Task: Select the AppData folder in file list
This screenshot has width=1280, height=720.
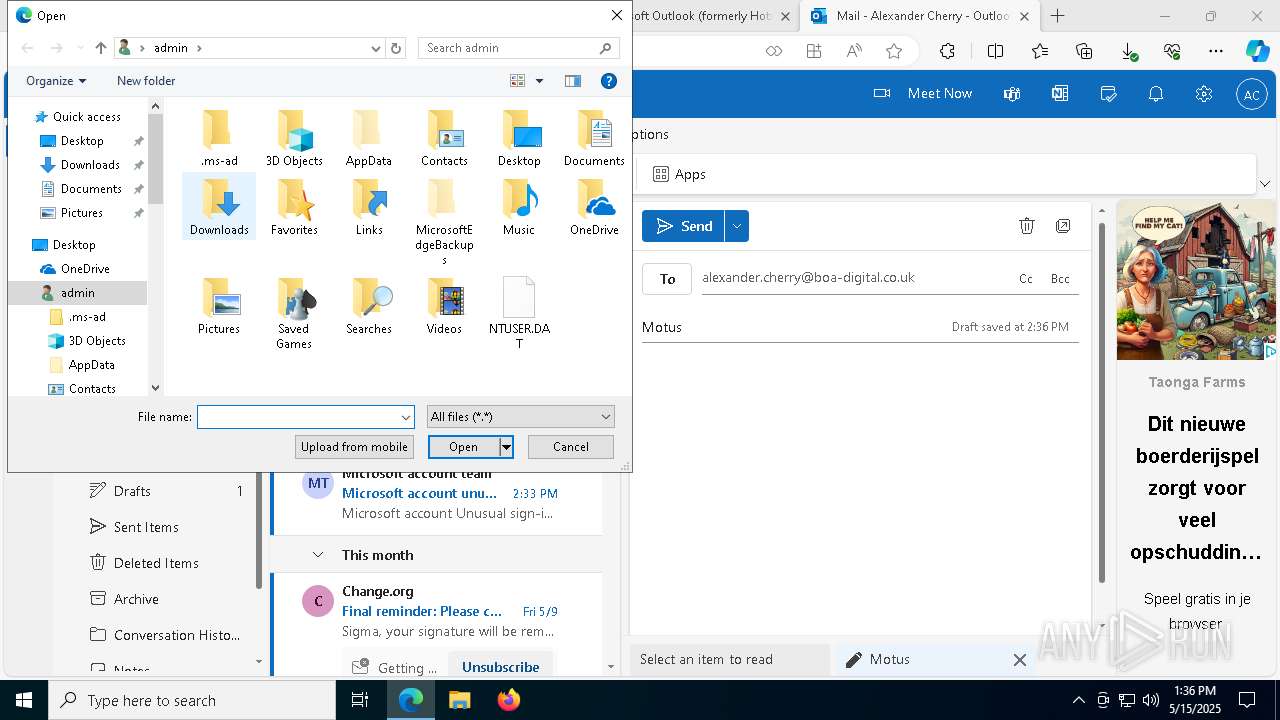Action: [369, 138]
